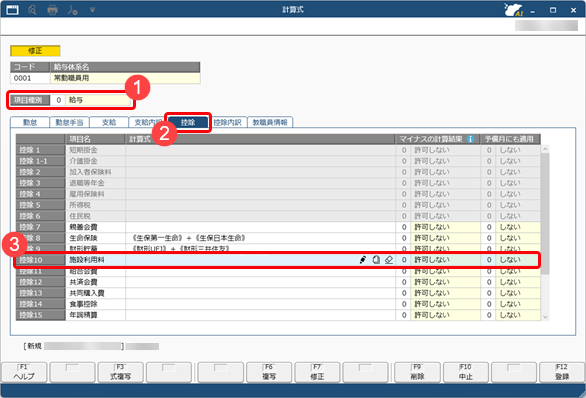Viewport: 586px width, 398px height.
Task: Open the 教職員情報 tab
Action: (270, 122)
